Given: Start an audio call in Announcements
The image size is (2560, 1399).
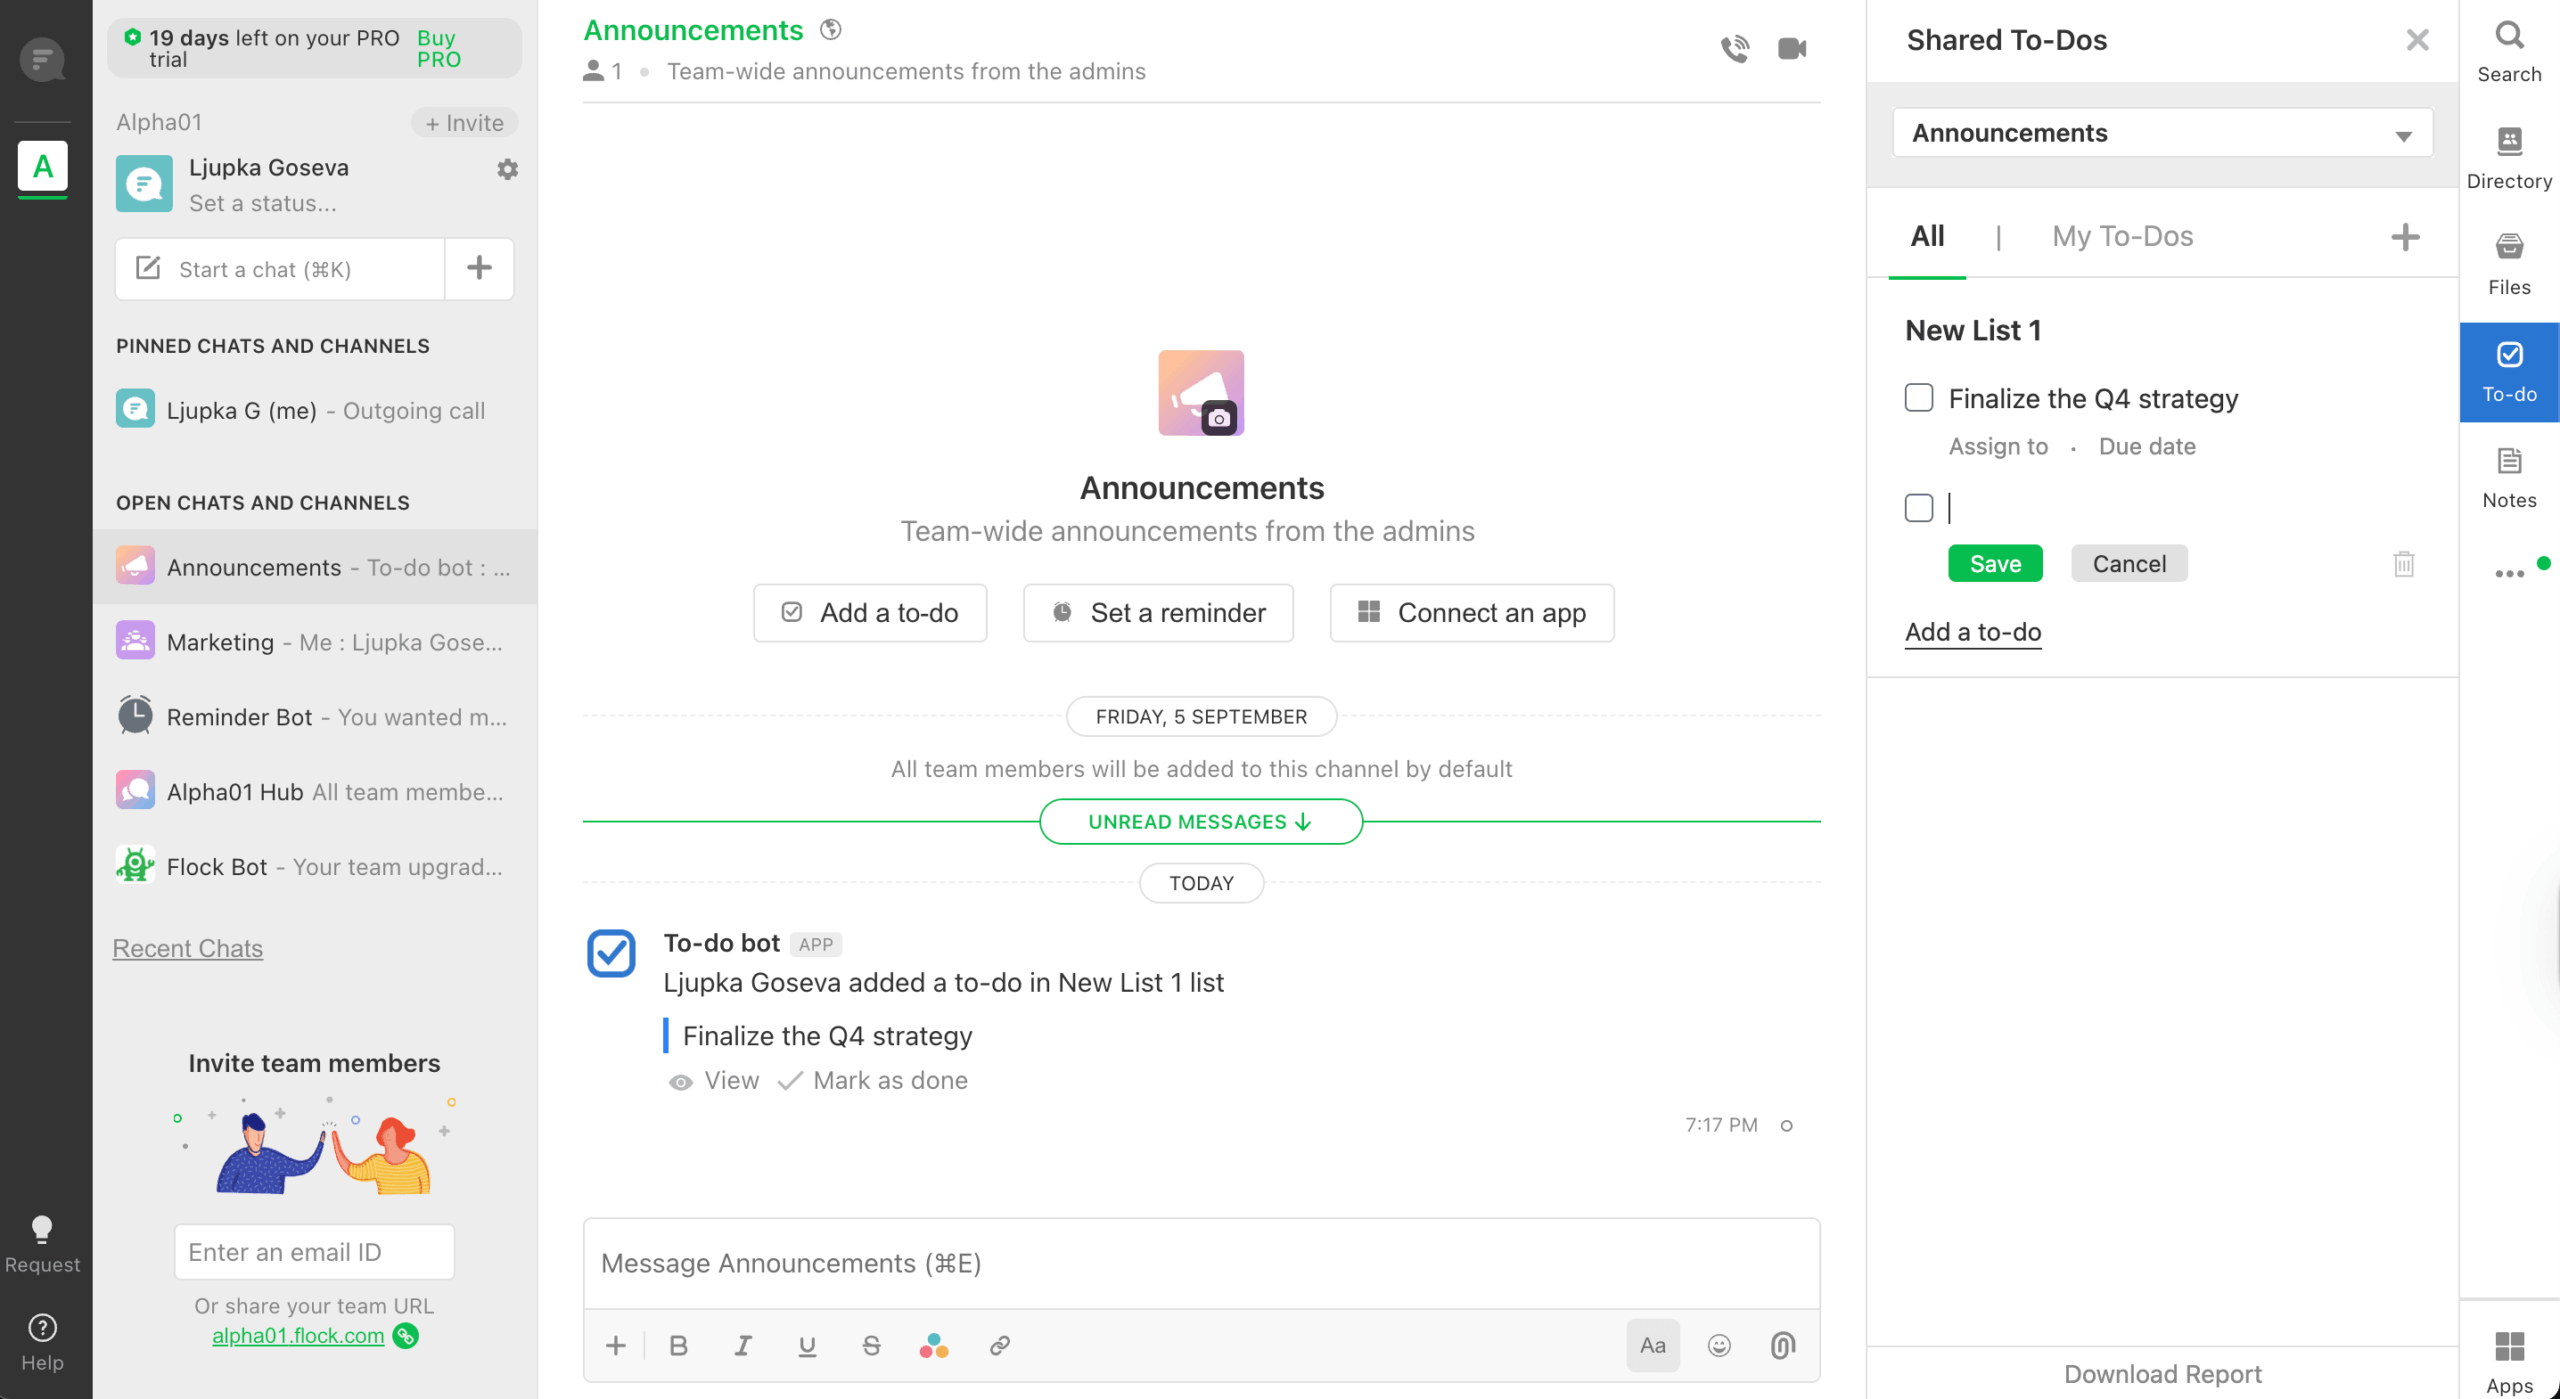Looking at the screenshot, I should [x=1735, y=48].
